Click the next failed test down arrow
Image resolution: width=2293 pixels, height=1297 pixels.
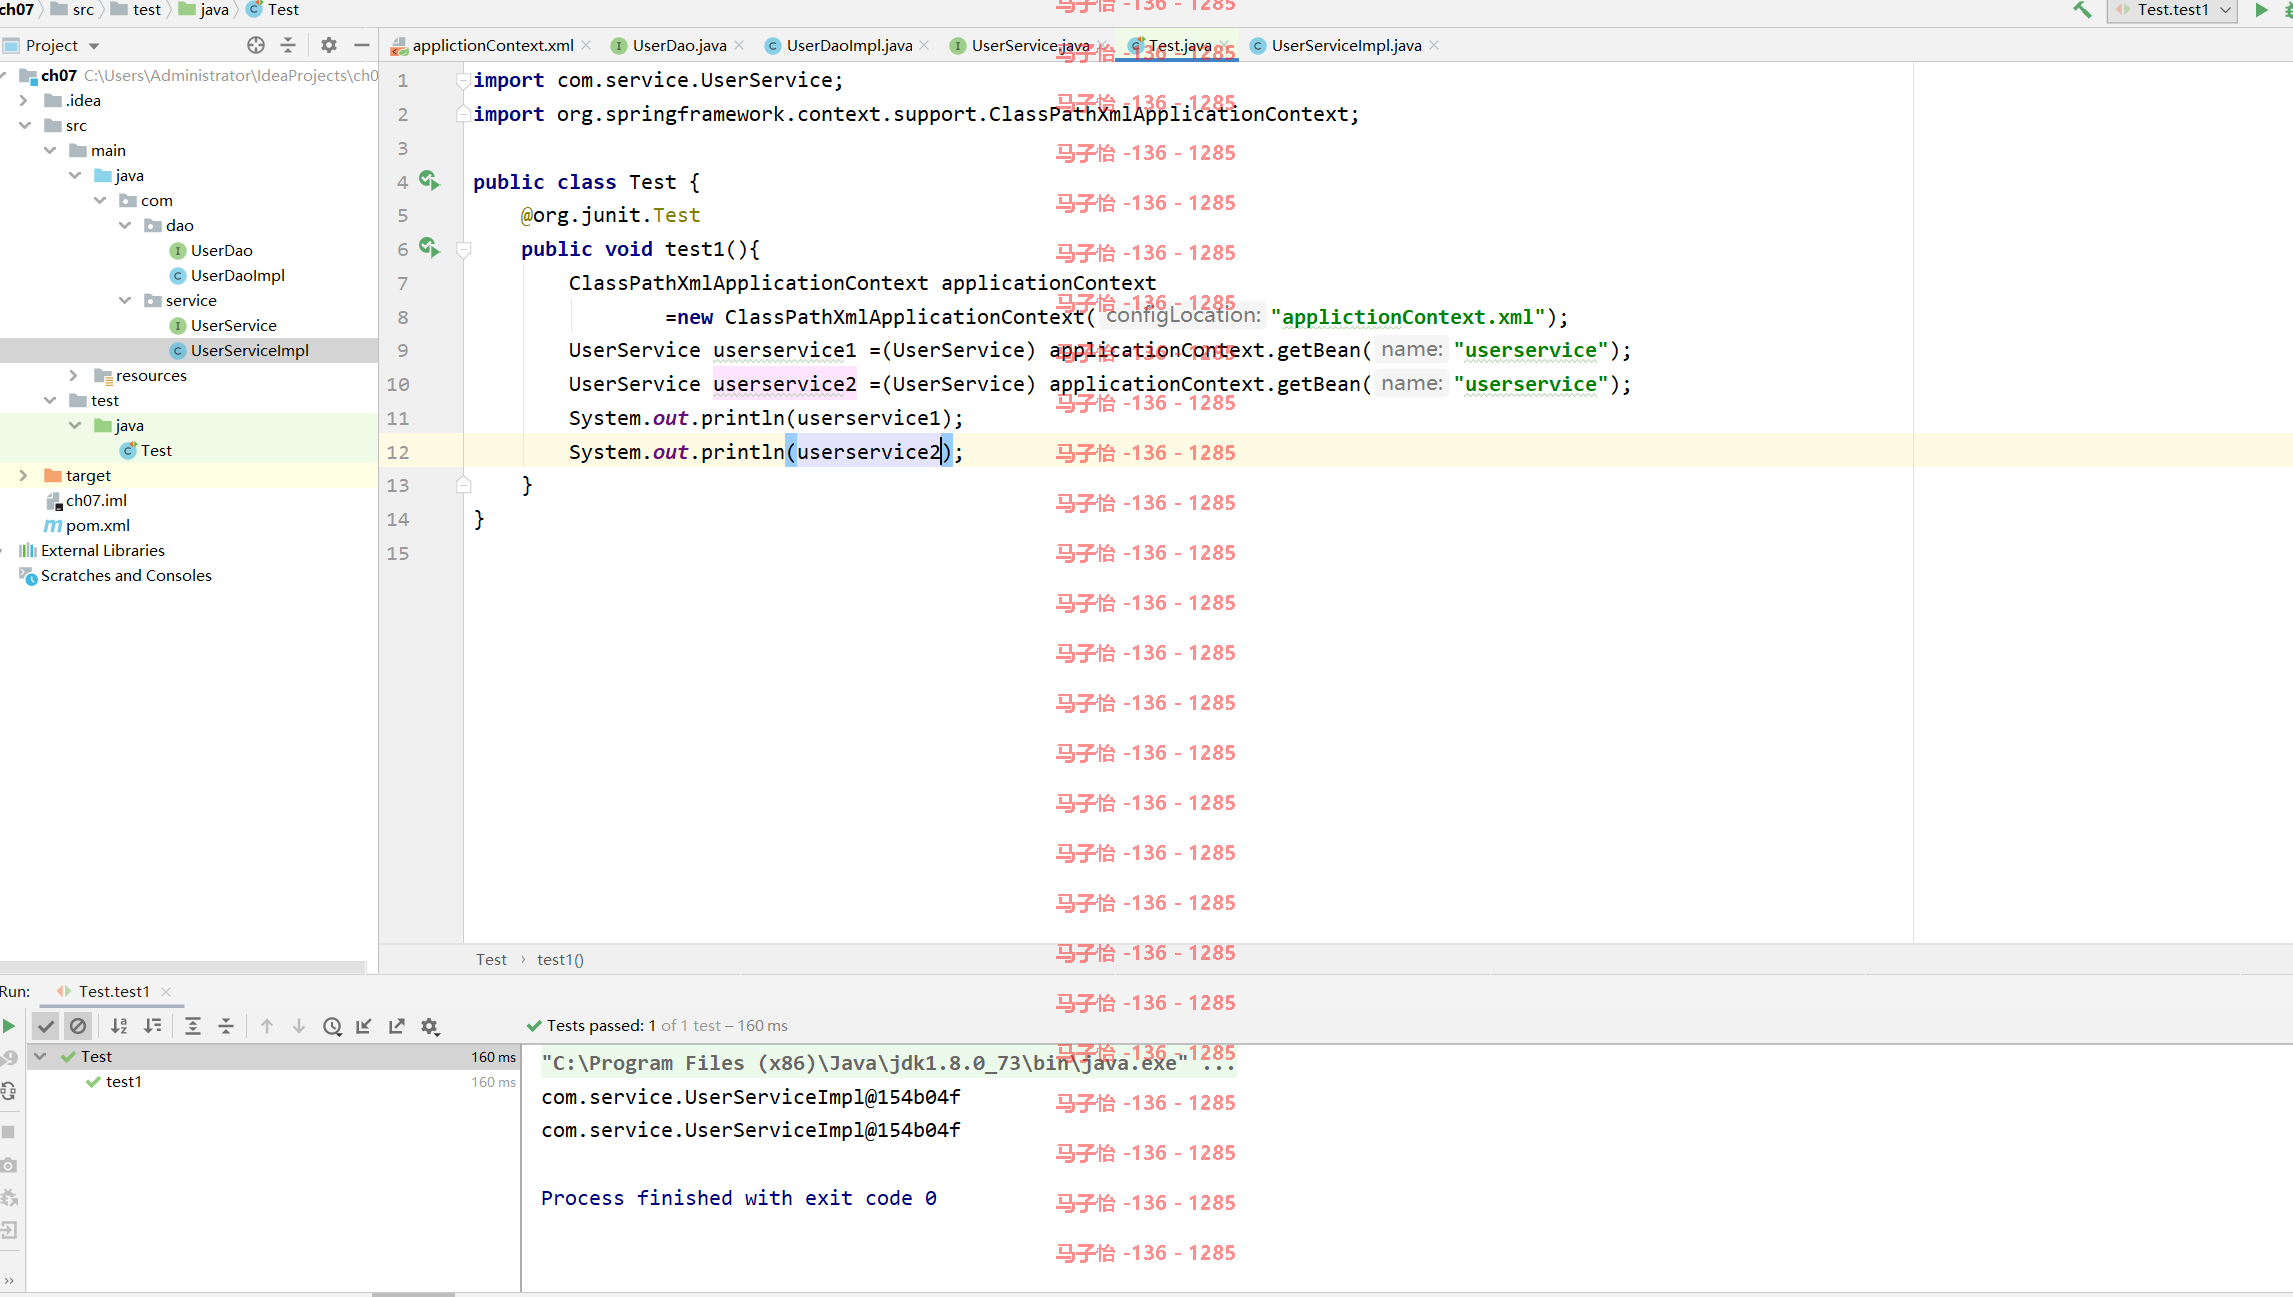[x=299, y=1025]
